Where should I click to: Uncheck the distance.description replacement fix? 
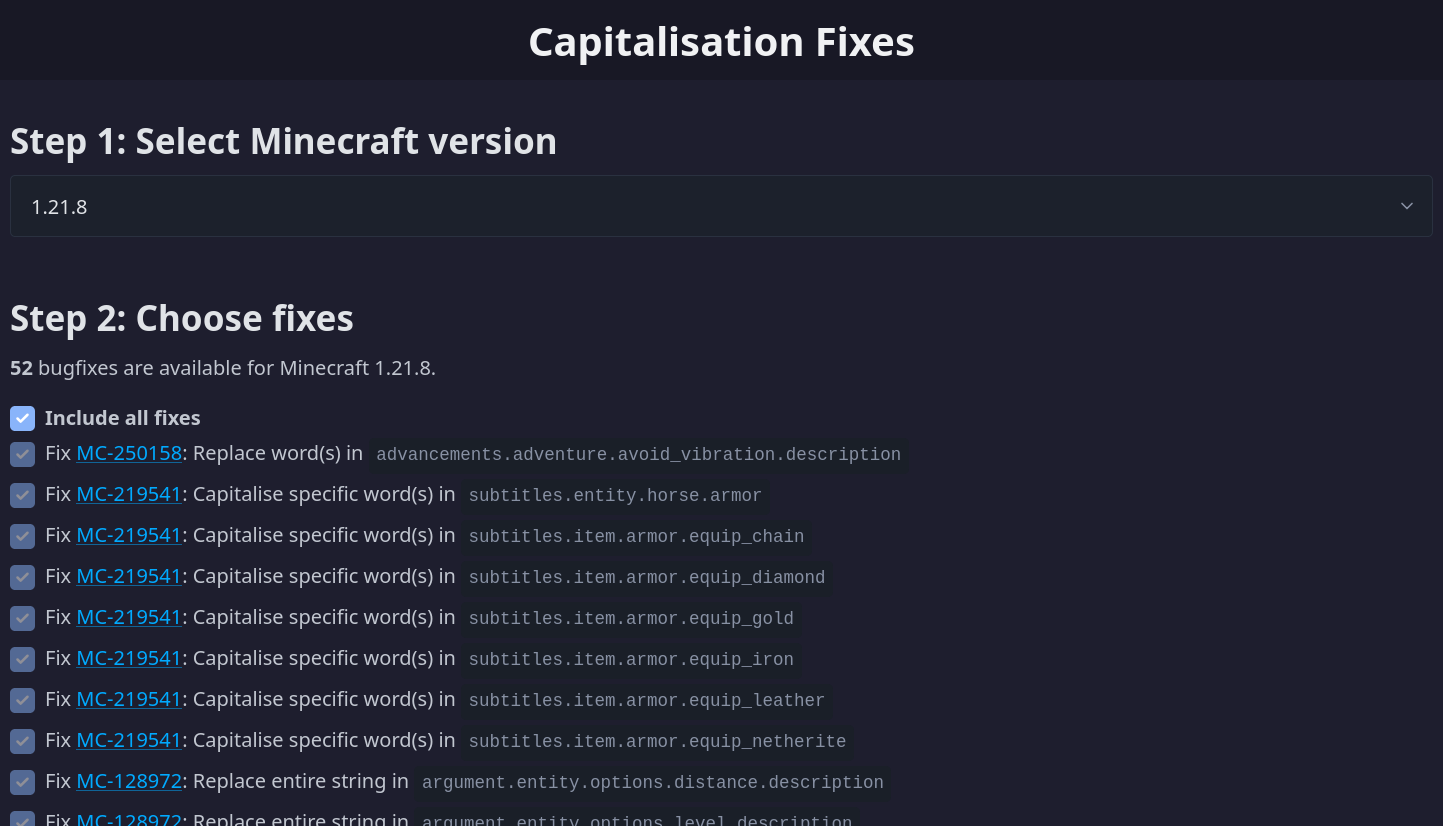click(x=22, y=782)
